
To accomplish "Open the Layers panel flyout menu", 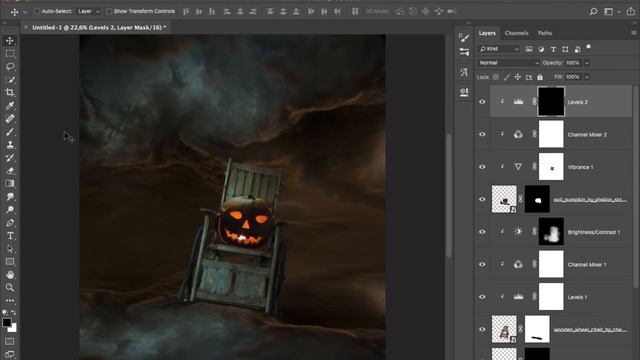I will tap(633, 33).
